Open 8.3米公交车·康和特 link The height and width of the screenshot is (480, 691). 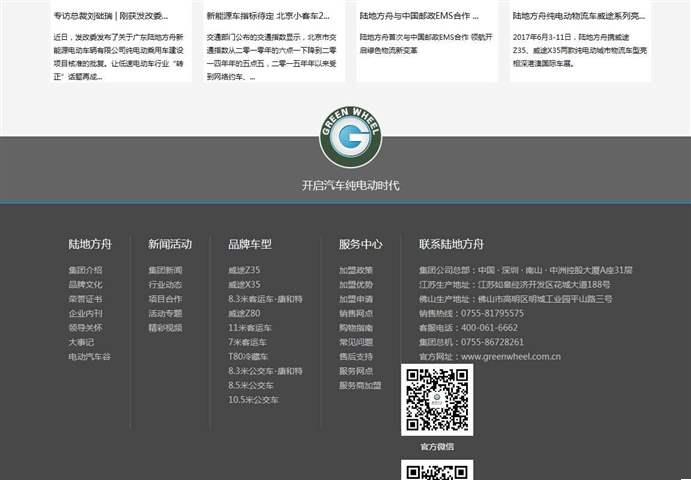click(265, 371)
